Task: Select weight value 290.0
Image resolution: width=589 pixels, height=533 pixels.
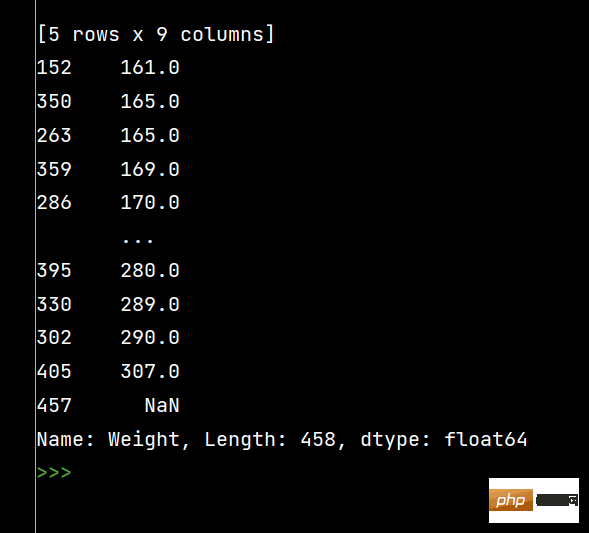Action: [x=150, y=338]
